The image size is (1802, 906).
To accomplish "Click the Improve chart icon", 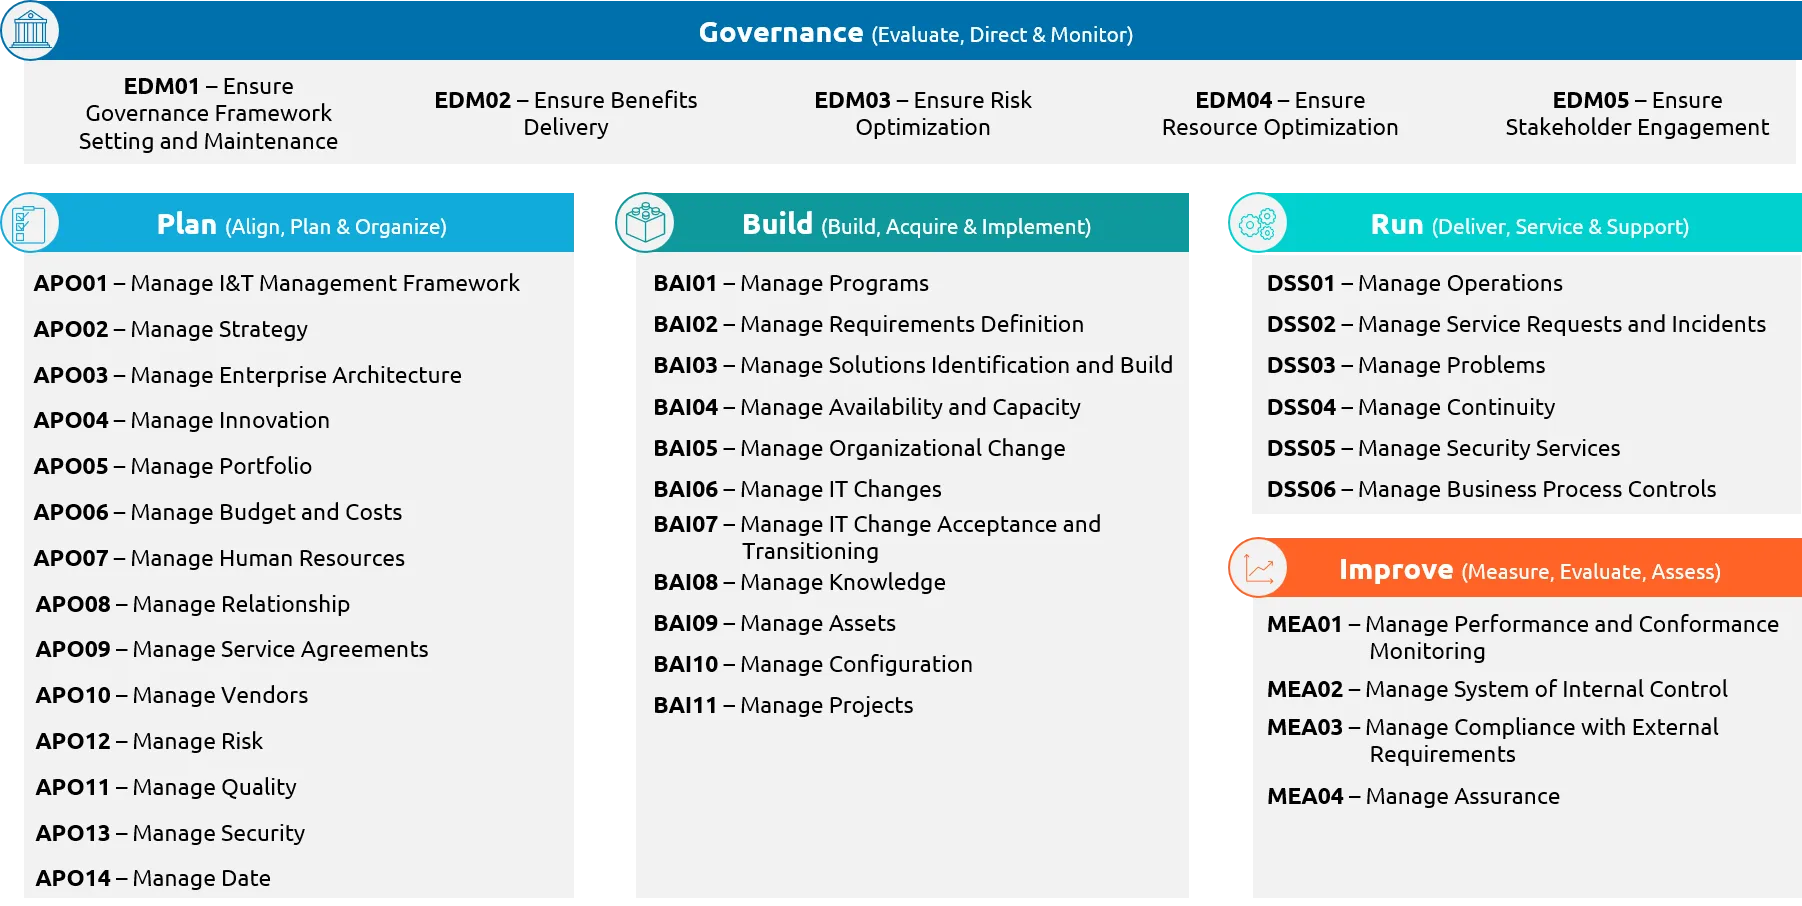I will pyautogui.click(x=1258, y=568).
